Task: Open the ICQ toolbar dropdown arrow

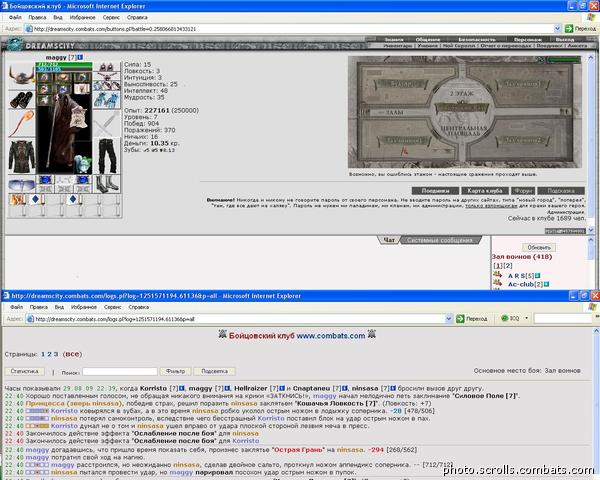Action: click(x=527, y=318)
